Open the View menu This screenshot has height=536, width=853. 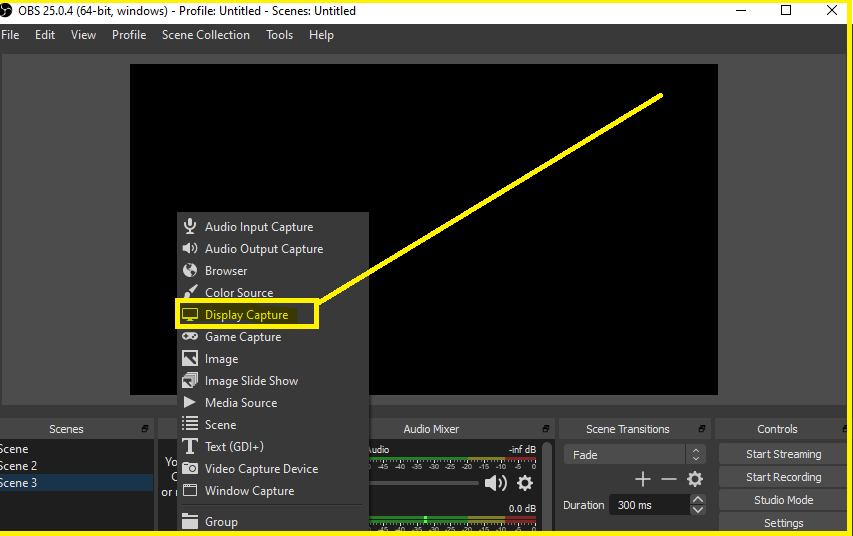point(83,35)
